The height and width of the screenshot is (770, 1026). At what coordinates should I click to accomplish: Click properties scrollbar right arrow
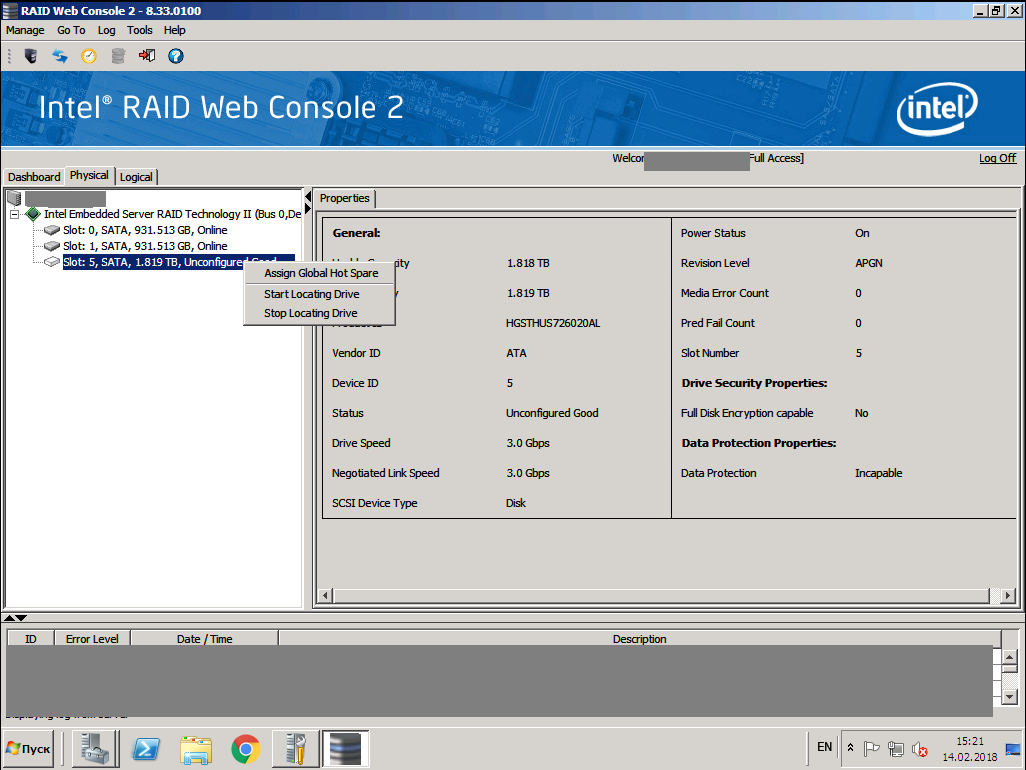1008,595
